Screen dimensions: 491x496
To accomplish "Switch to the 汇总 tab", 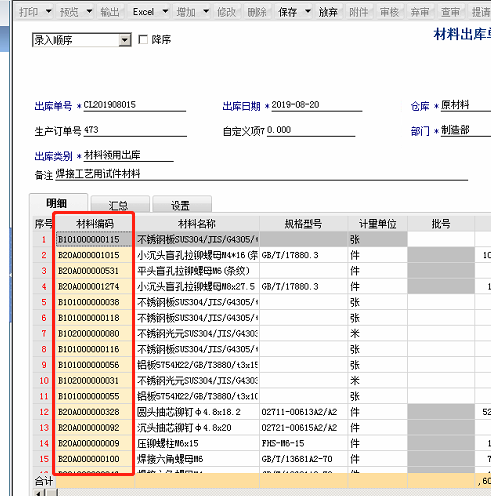I will coord(119,205).
